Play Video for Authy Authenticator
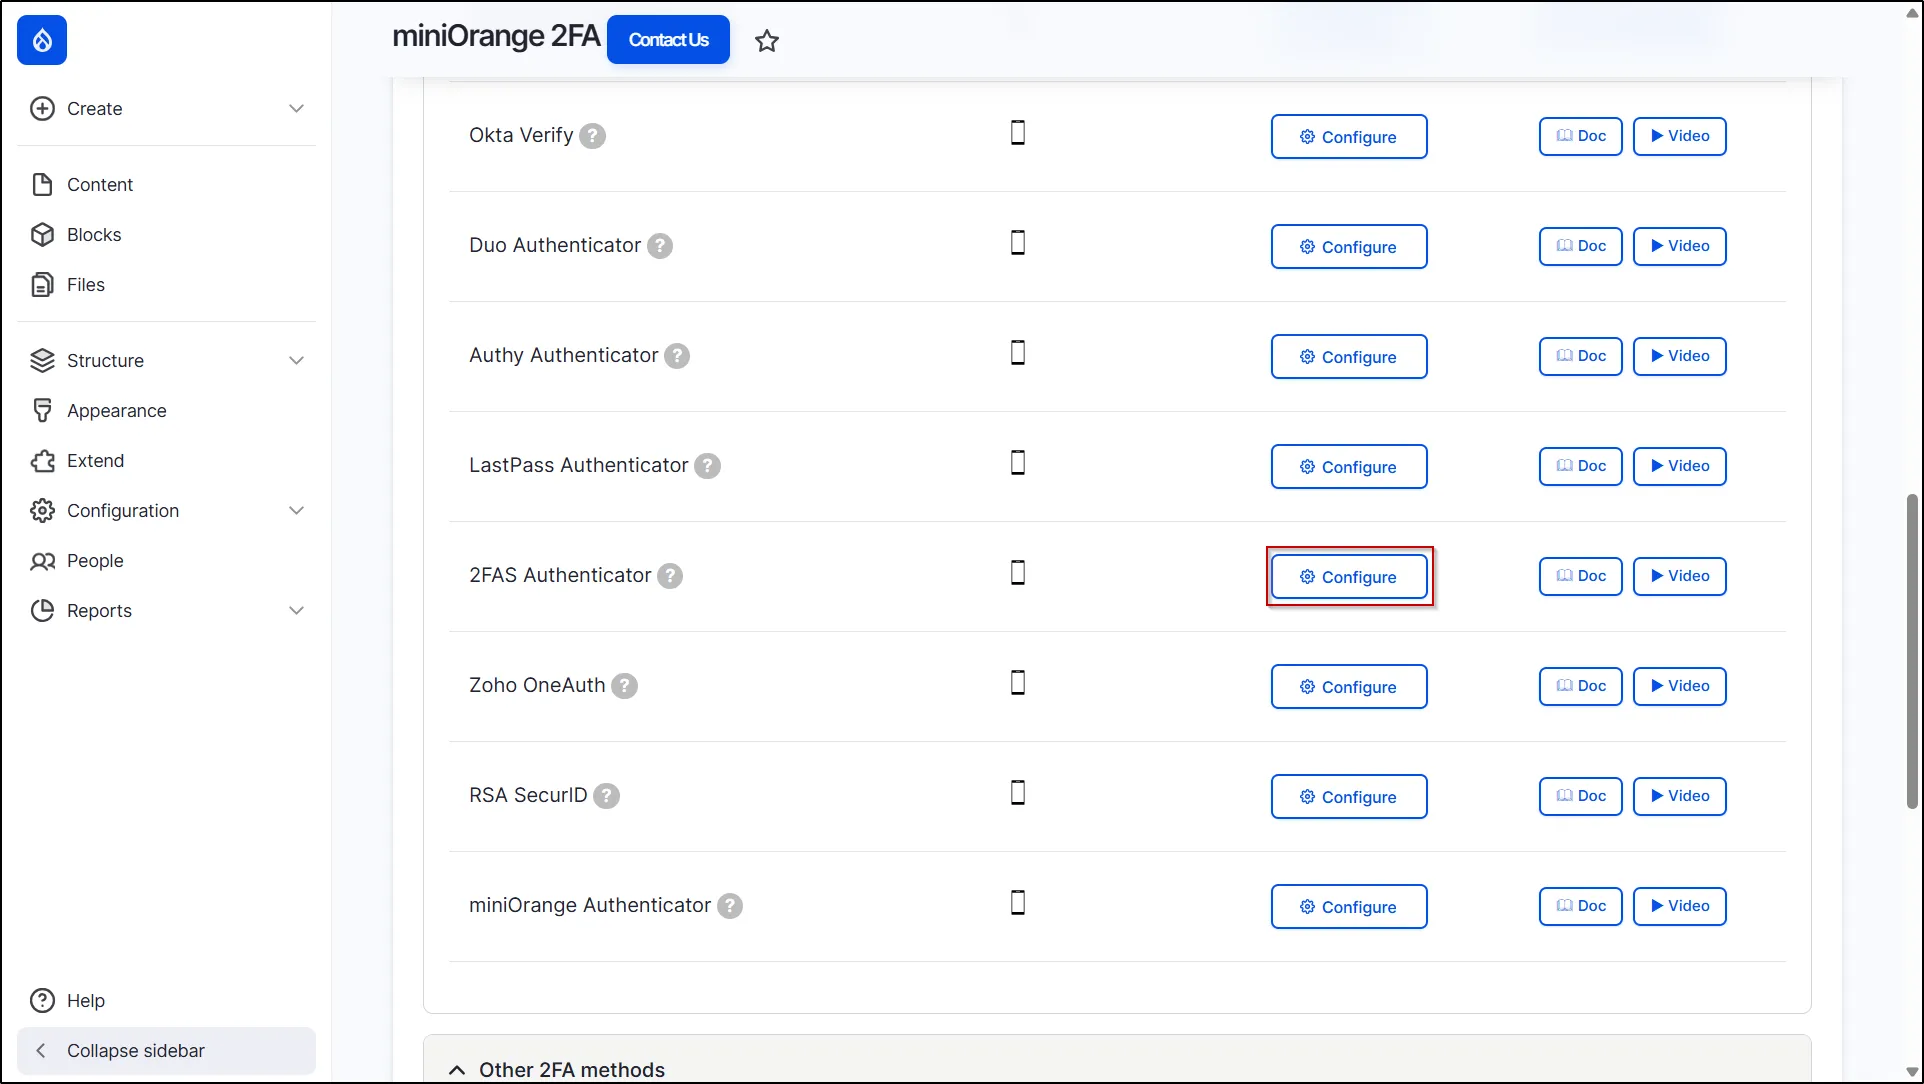 (x=1680, y=356)
